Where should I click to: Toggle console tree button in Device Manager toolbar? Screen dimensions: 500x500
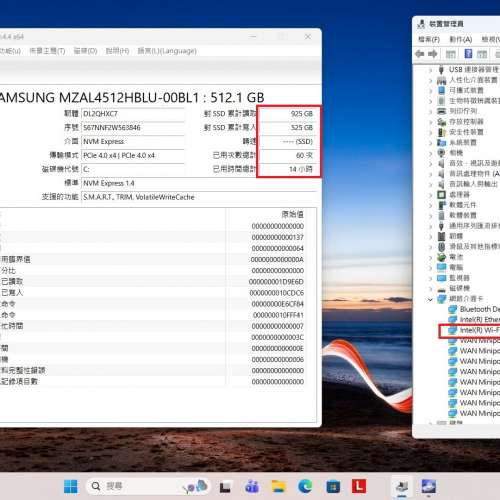point(451,54)
